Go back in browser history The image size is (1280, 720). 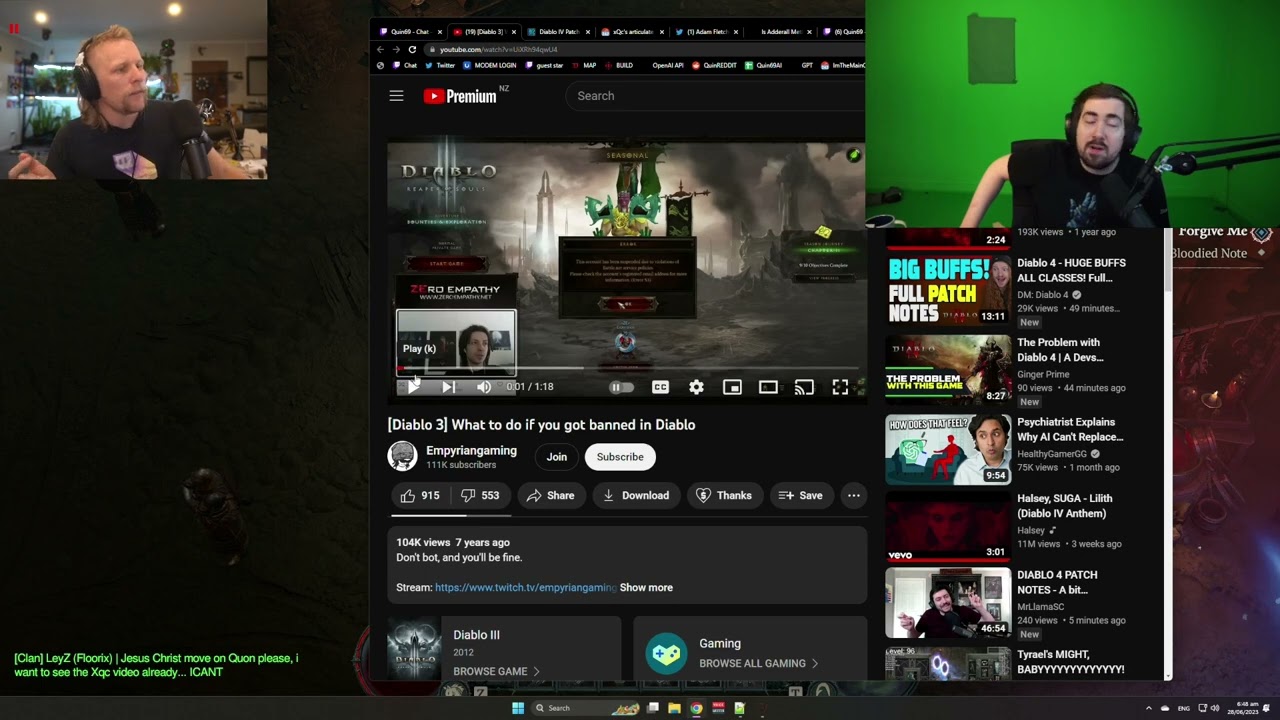click(x=380, y=49)
